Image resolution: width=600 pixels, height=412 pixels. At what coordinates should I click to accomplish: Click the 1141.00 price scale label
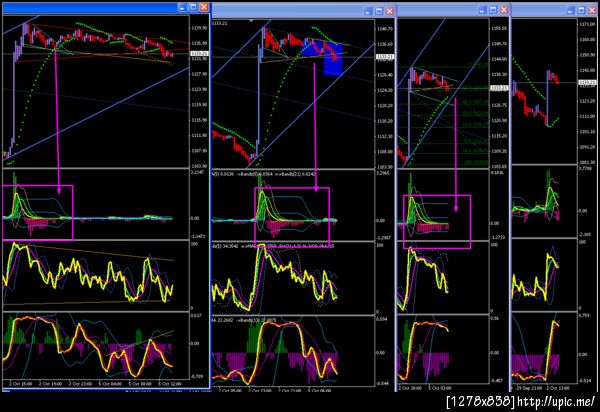(x=587, y=70)
